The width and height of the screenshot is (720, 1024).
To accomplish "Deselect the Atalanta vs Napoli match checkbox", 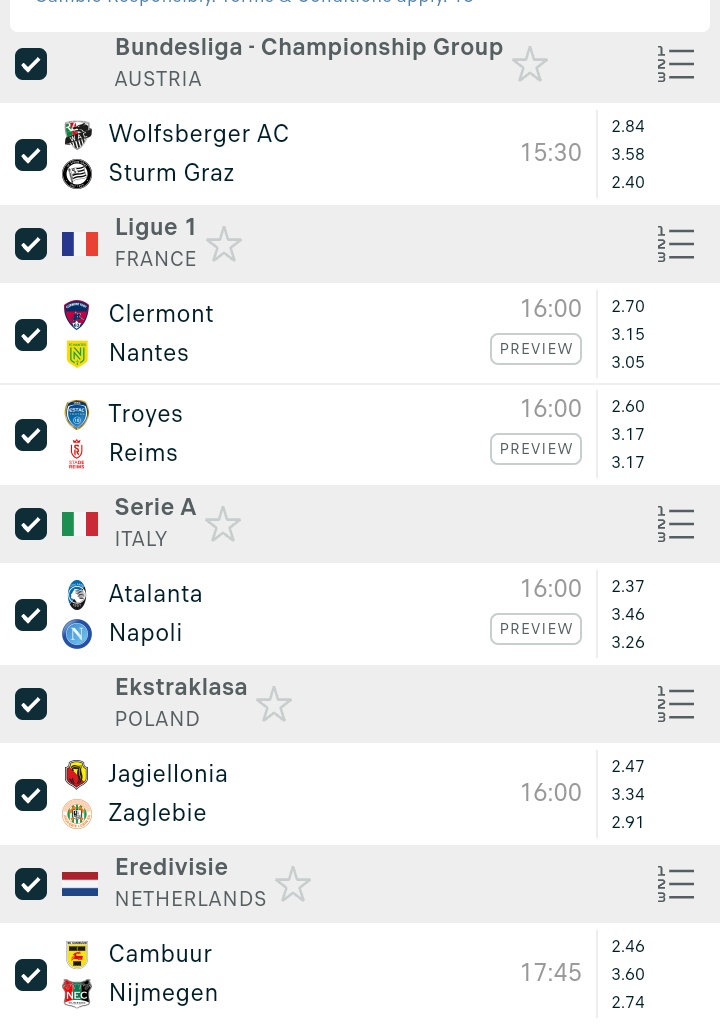I will pyautogui.click(x=31, y=614).
